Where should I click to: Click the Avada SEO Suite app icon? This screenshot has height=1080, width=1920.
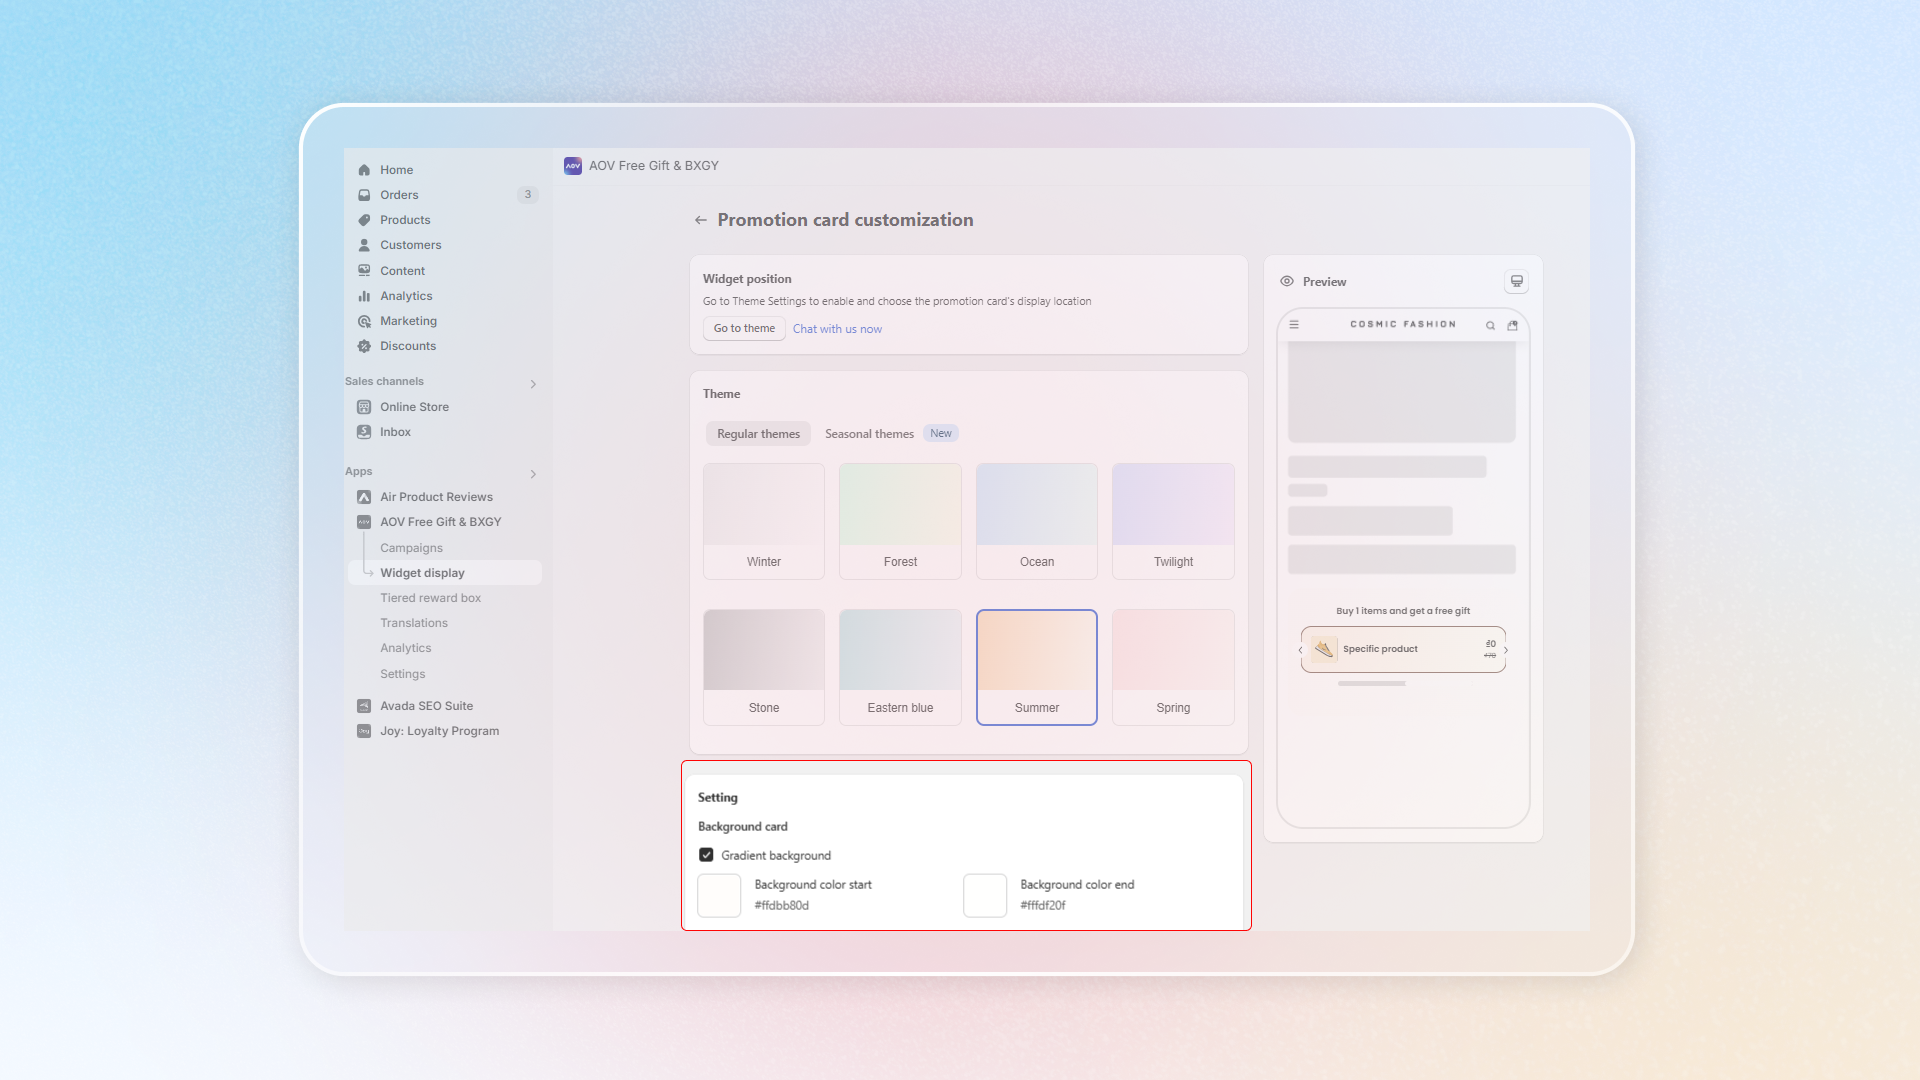(x=364, y=706)
